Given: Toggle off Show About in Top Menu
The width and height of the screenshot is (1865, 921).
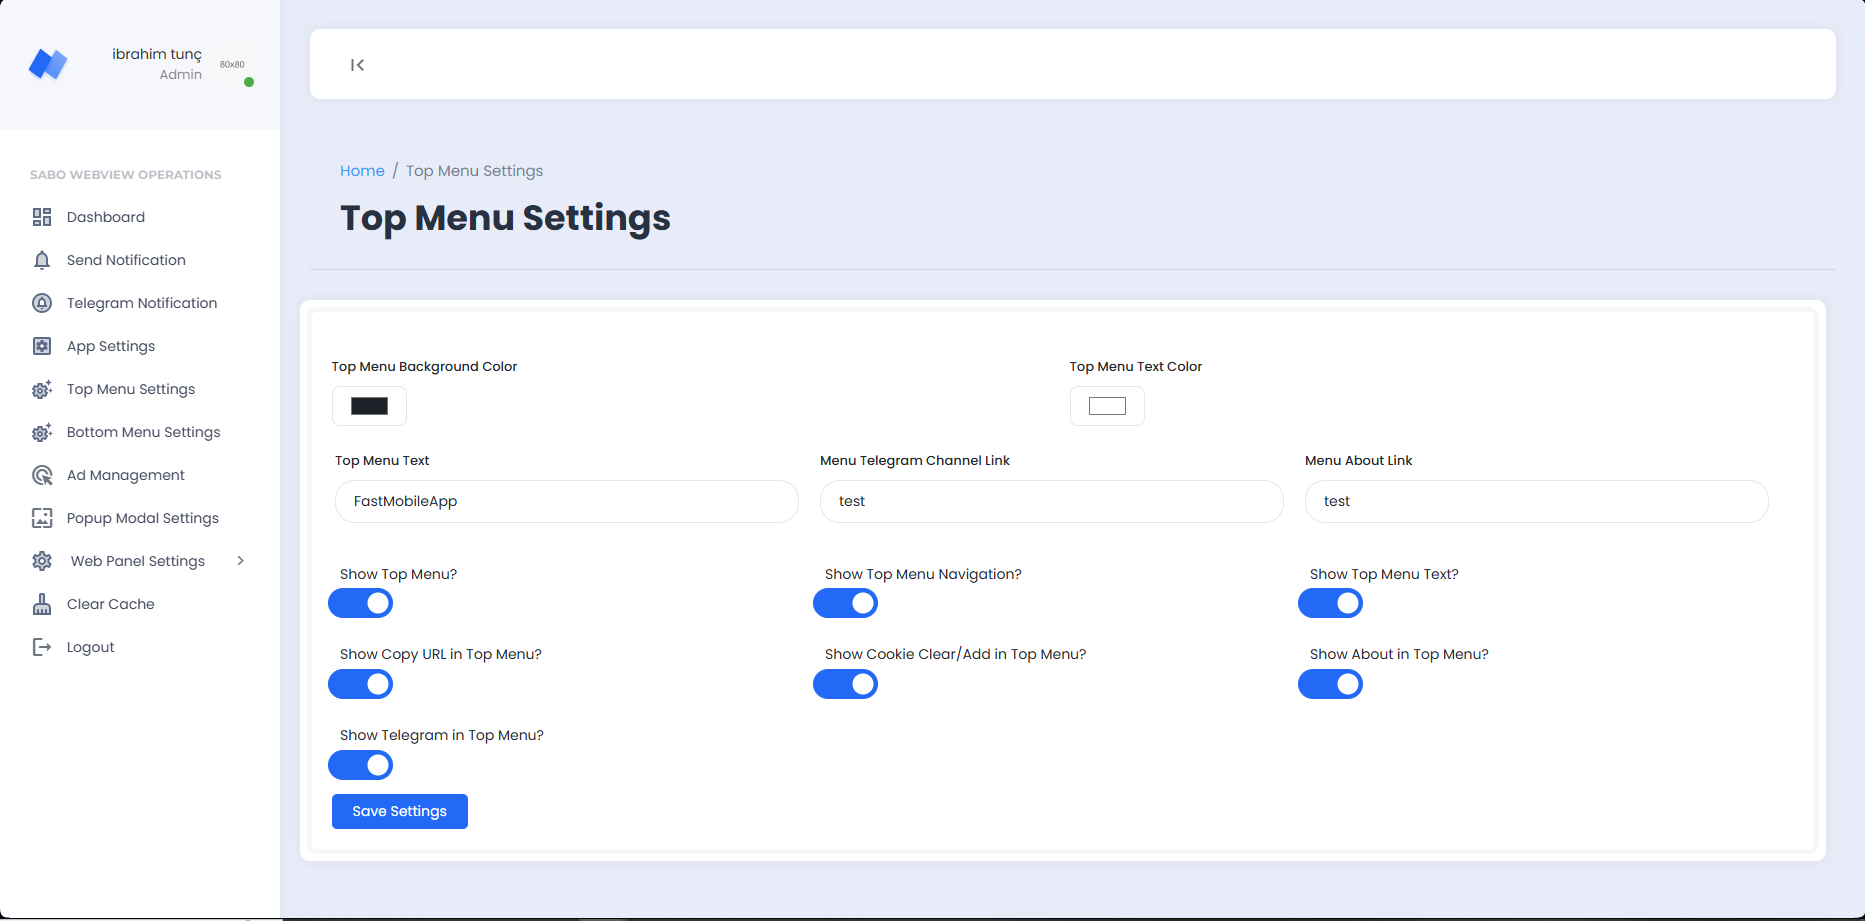Looking at the screenshot, I should (1330, 684).
